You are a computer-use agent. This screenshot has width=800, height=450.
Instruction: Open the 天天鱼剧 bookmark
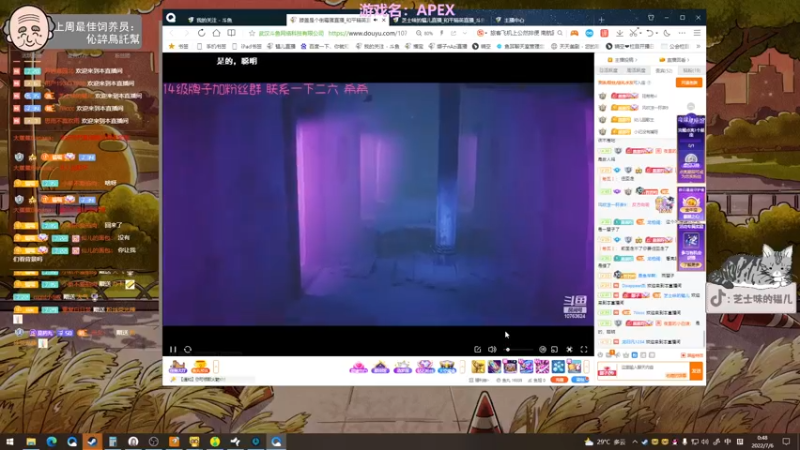pos(574,46)
